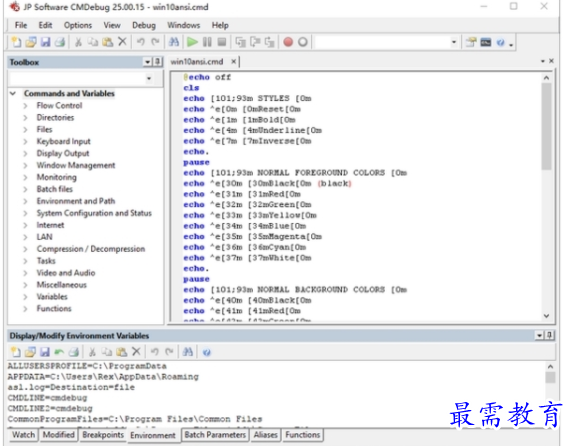Undo last edit in main toolbar
571x446 pixels.
(x=141, y=42)
